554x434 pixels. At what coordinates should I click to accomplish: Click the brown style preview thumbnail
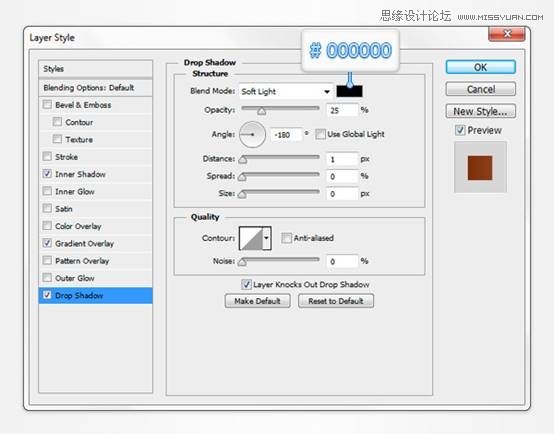480,168
